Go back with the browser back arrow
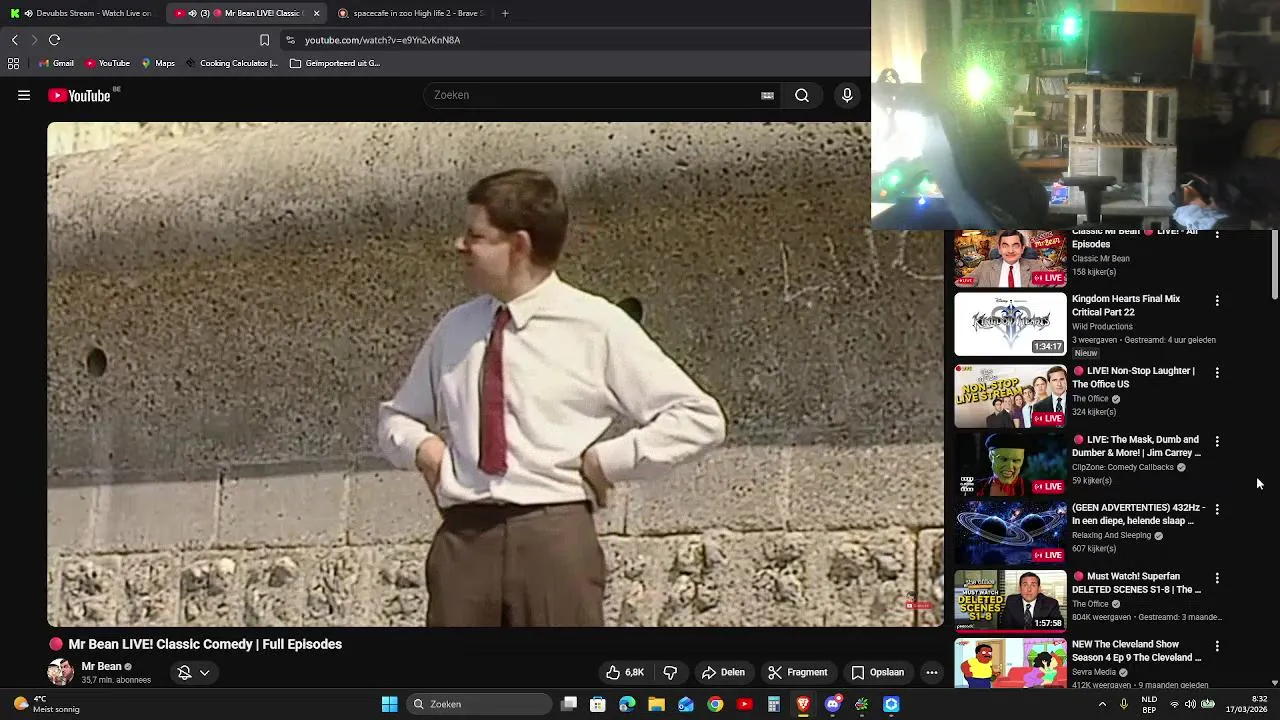 tap(14, 40)
